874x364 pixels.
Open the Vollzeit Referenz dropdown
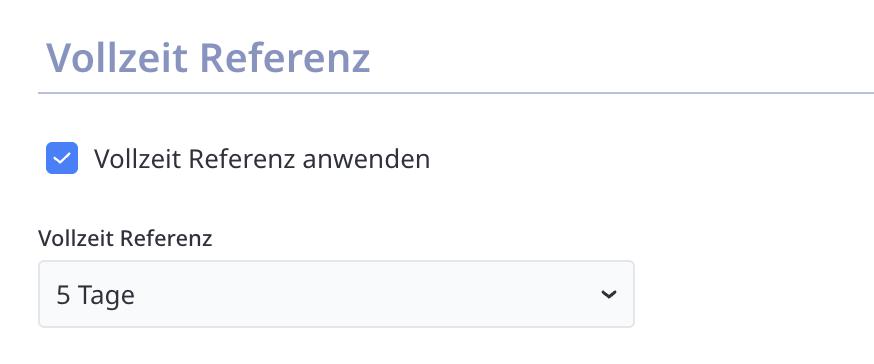click(x=336, y=294)
